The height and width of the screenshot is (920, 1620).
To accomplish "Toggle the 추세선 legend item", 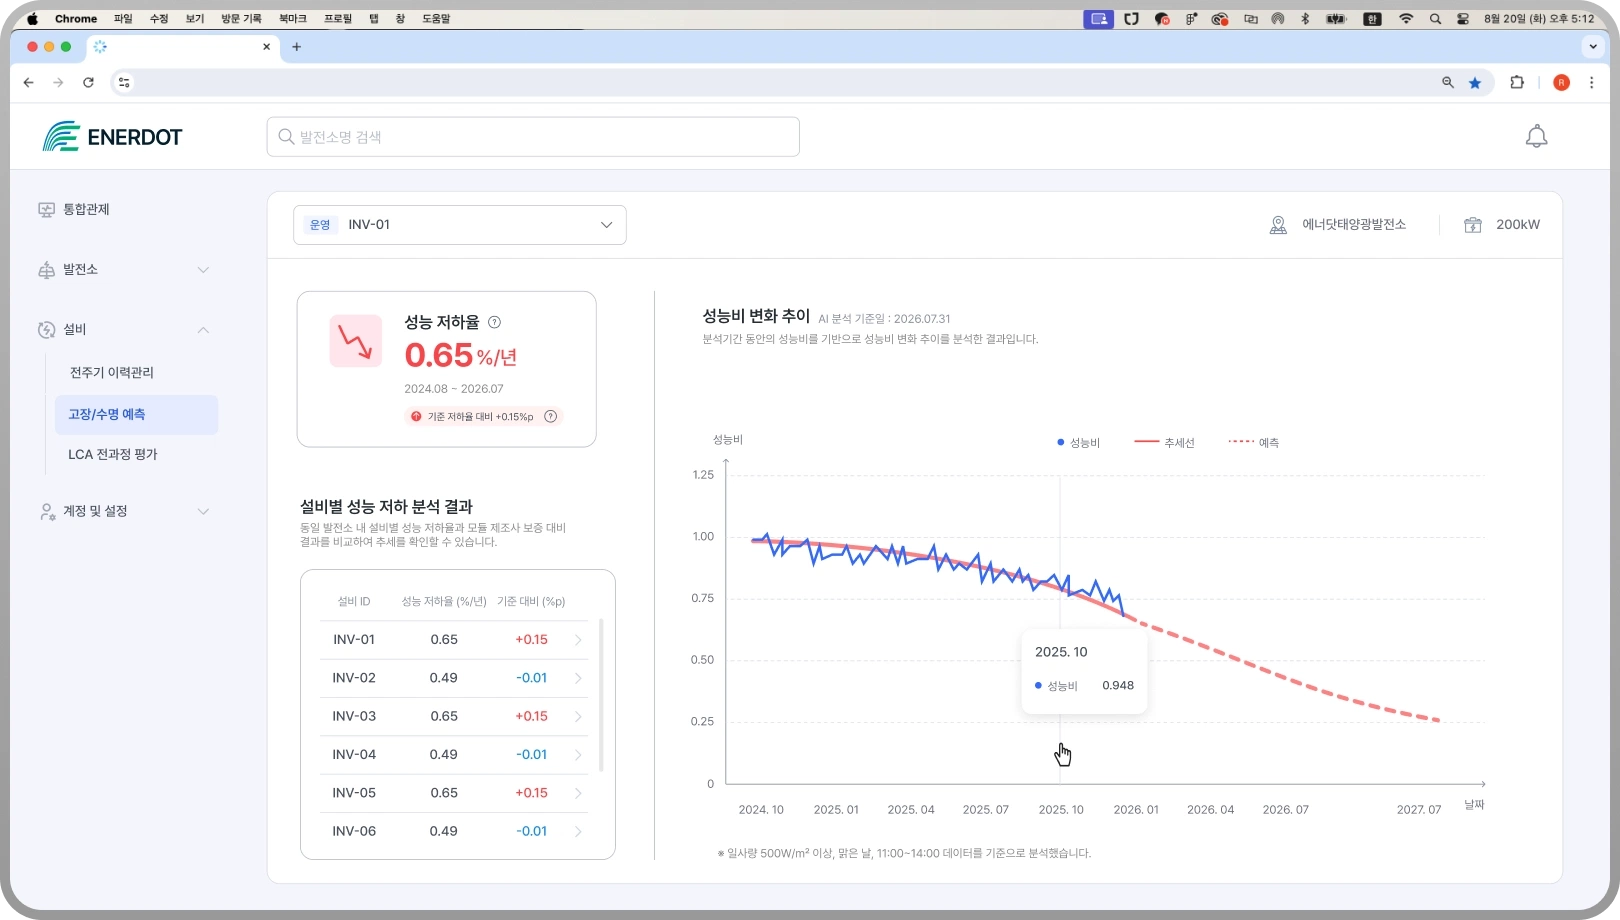I will (1164, 442).
